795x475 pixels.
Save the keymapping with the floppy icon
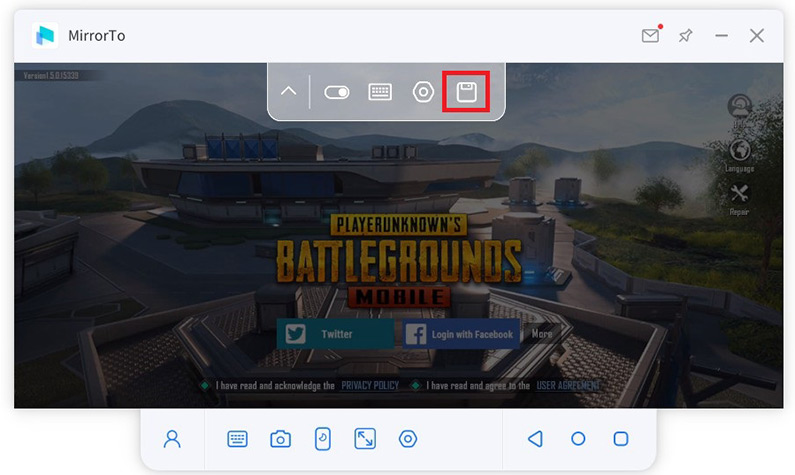(466, 92)
